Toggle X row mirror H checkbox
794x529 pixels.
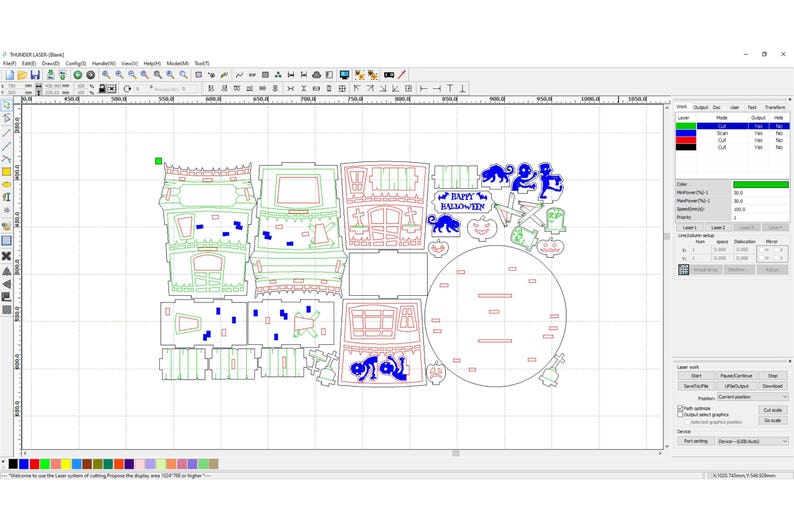[x=763, y=250]
